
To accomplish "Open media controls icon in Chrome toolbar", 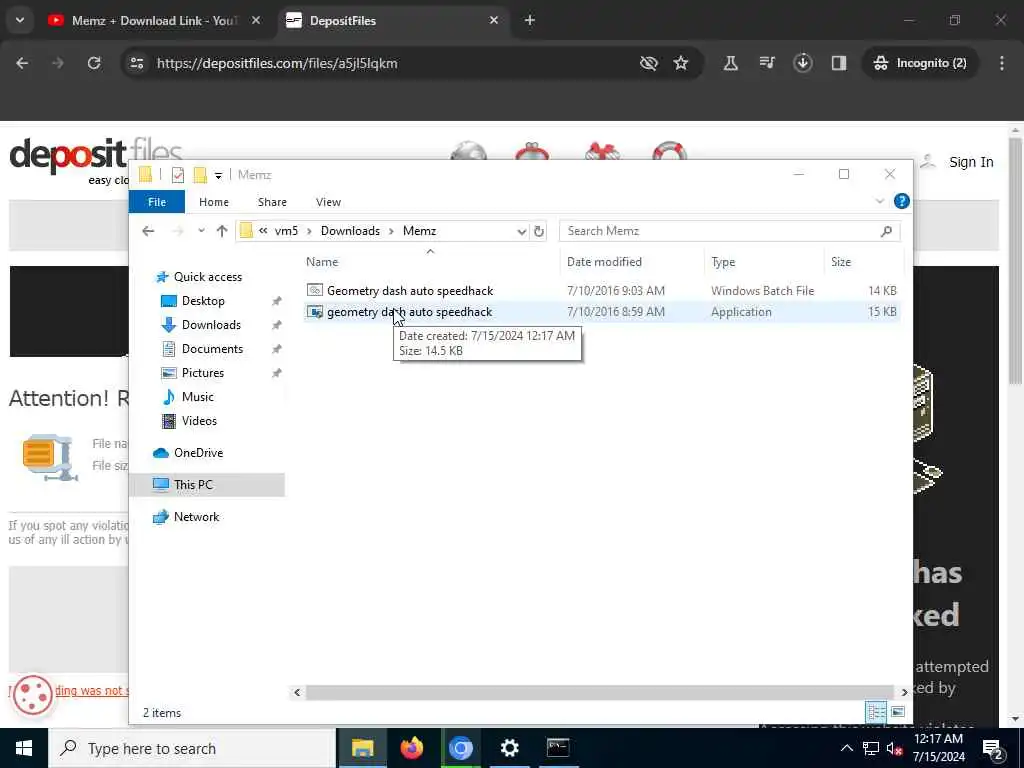I will click(767, 63).
